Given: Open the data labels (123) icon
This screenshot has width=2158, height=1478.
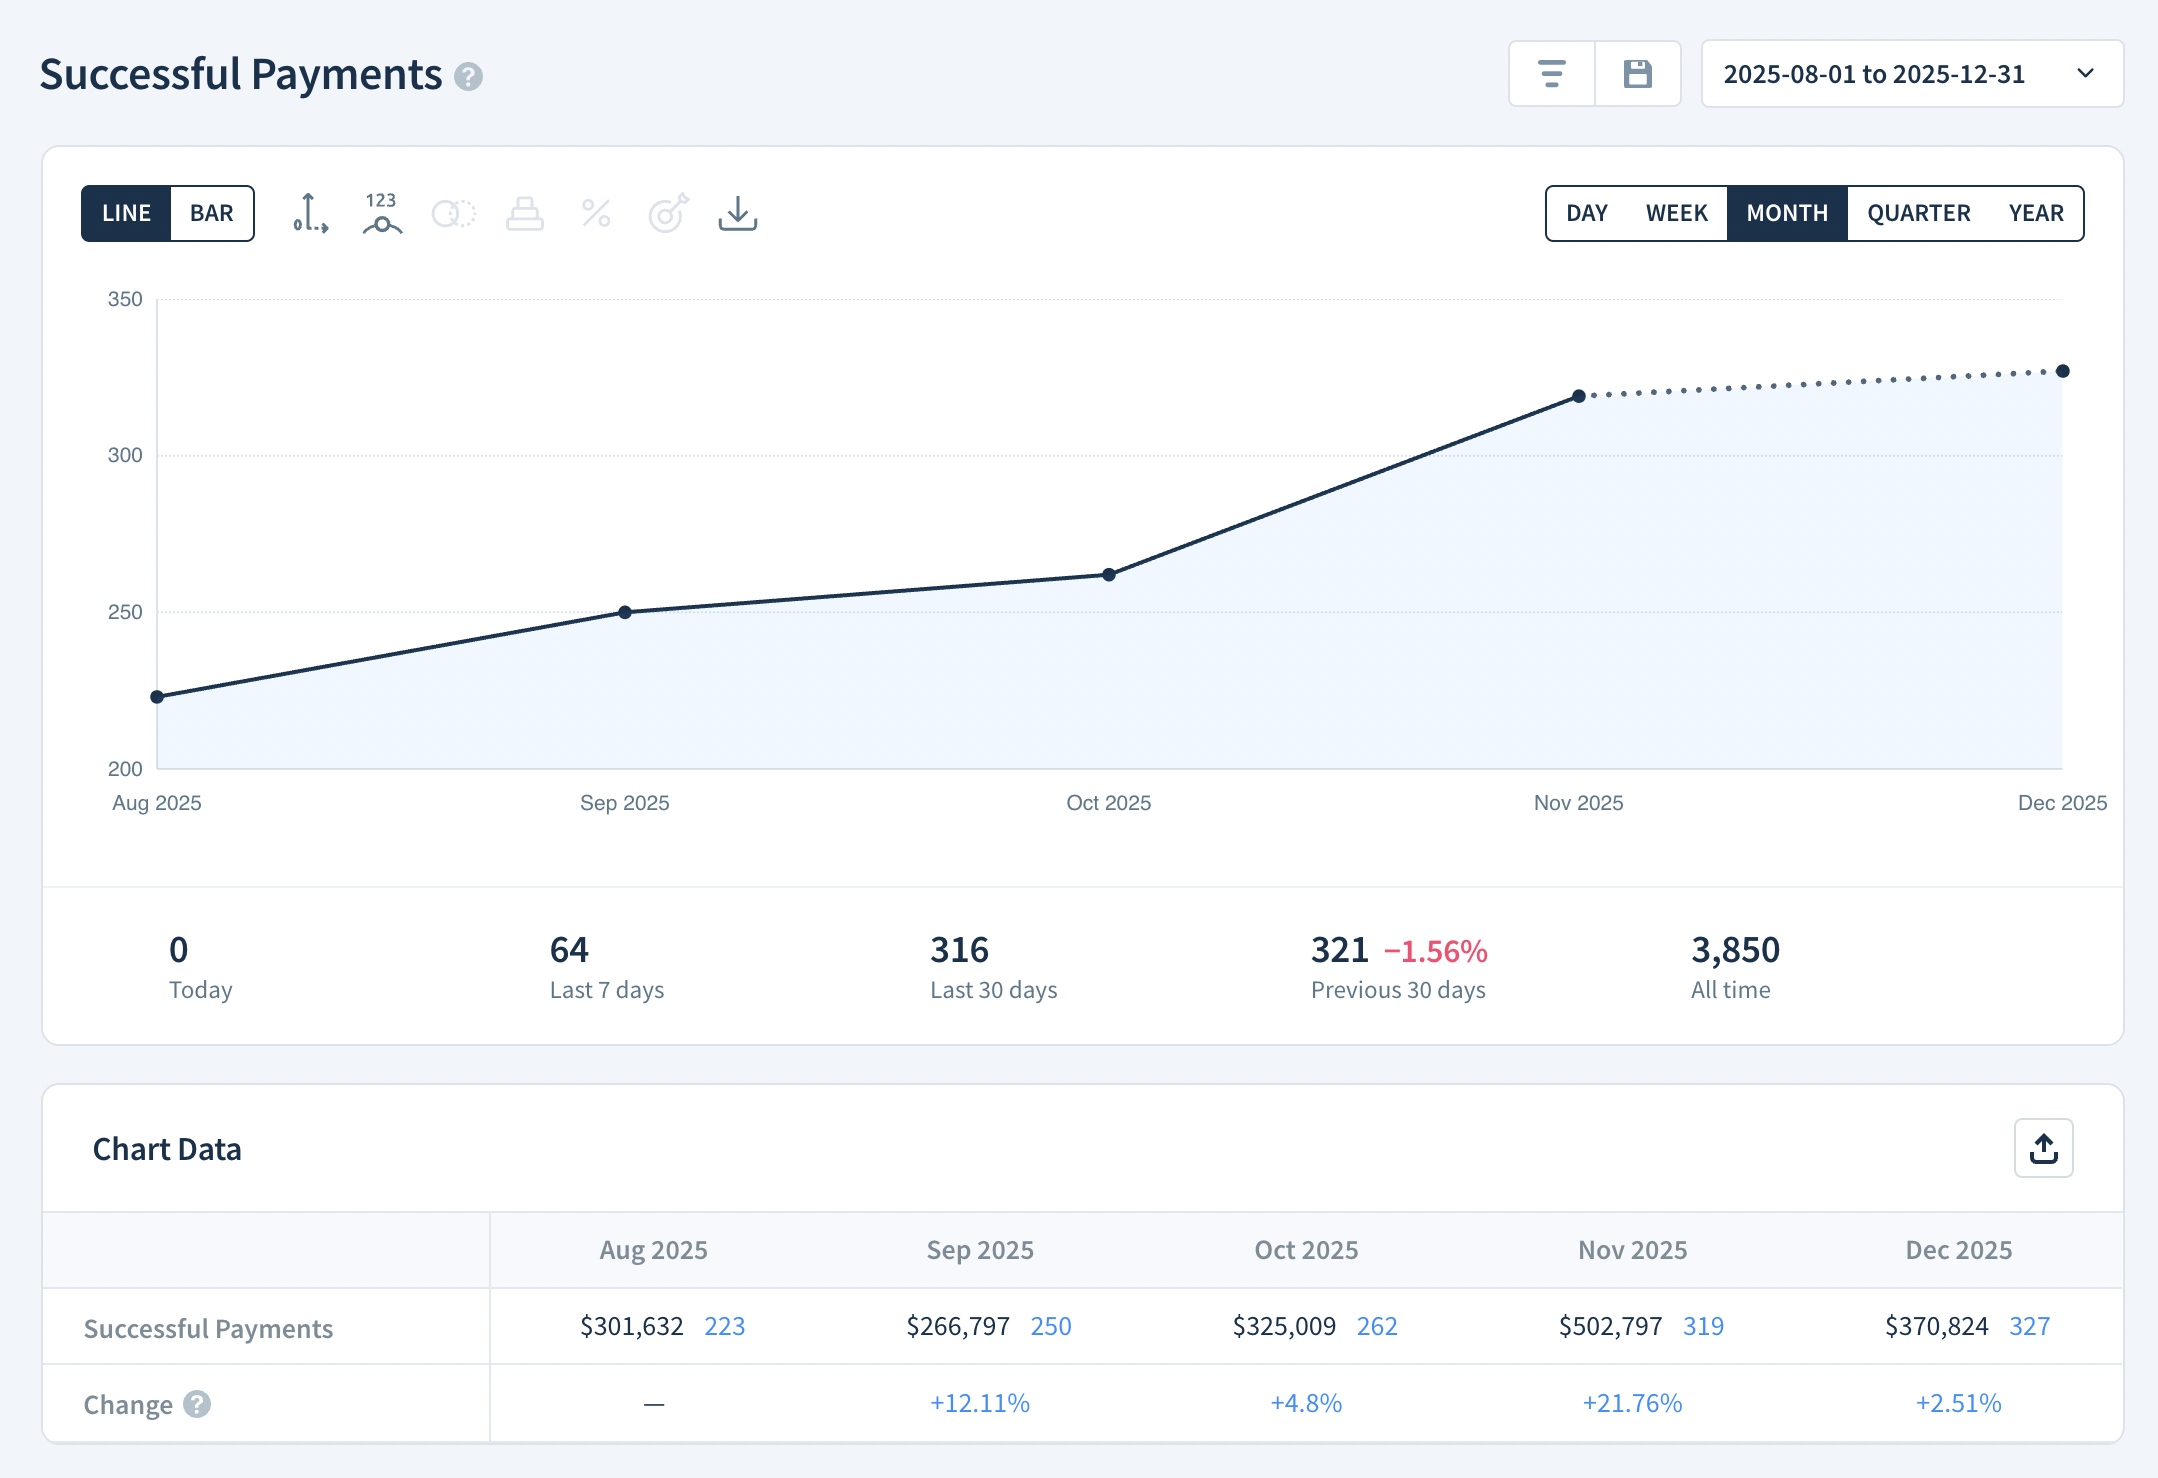Looking at the screenshot, I should pyautogui.click(x=381, y=213).
